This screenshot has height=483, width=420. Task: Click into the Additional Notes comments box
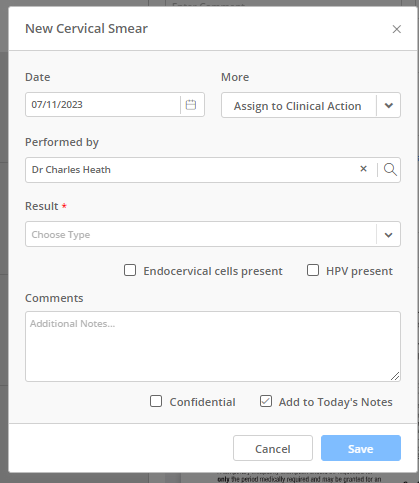tap(213, 347)
